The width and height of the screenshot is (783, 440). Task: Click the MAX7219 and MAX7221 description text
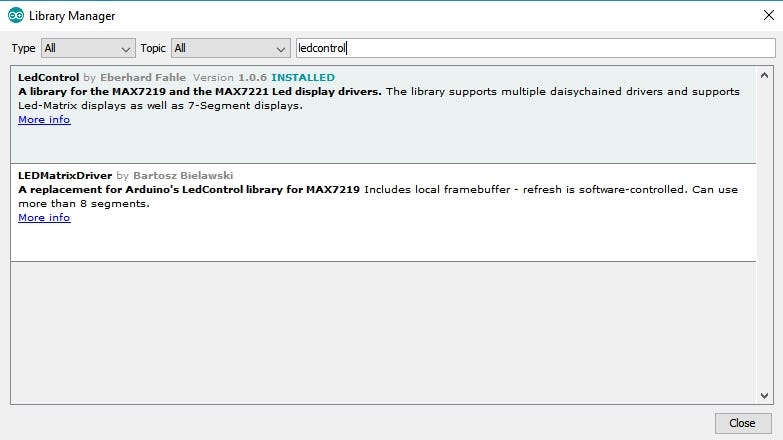click(x=200, y=91)
